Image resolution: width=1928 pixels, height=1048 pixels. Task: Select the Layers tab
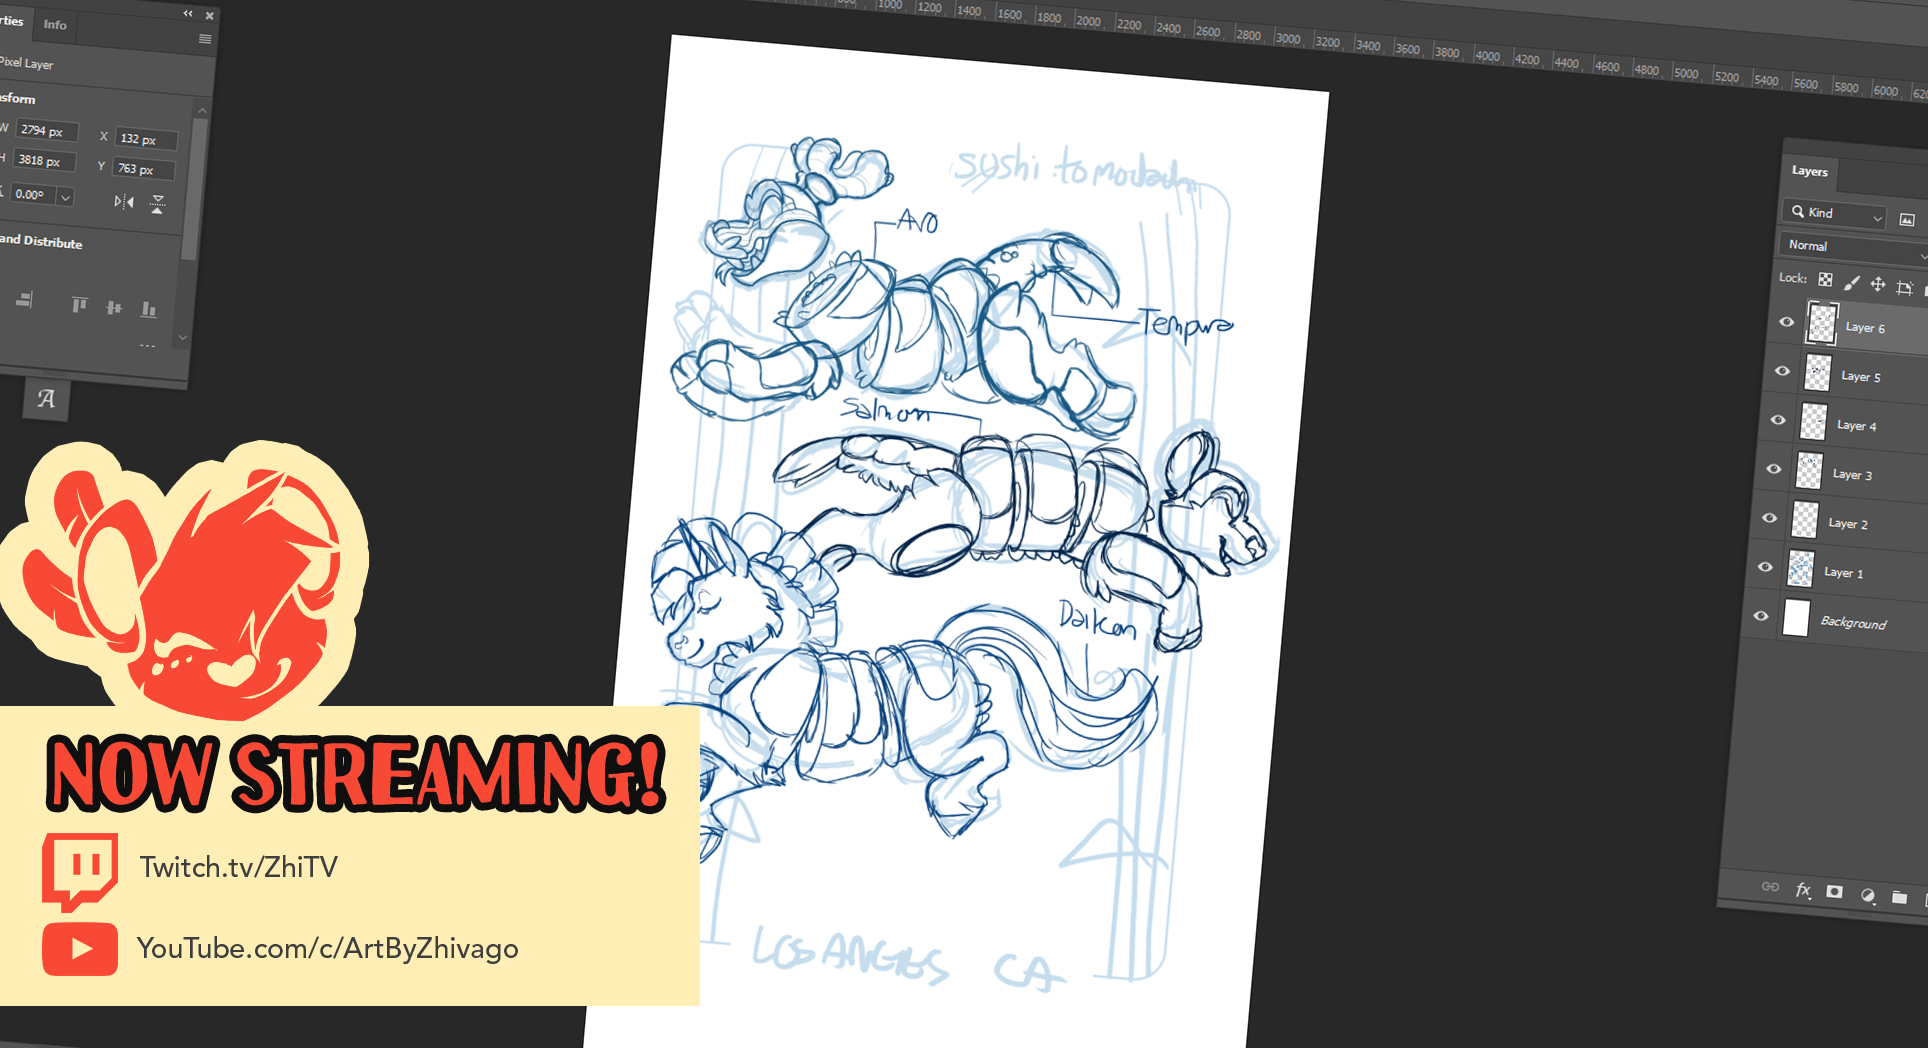click(1809, 171)
